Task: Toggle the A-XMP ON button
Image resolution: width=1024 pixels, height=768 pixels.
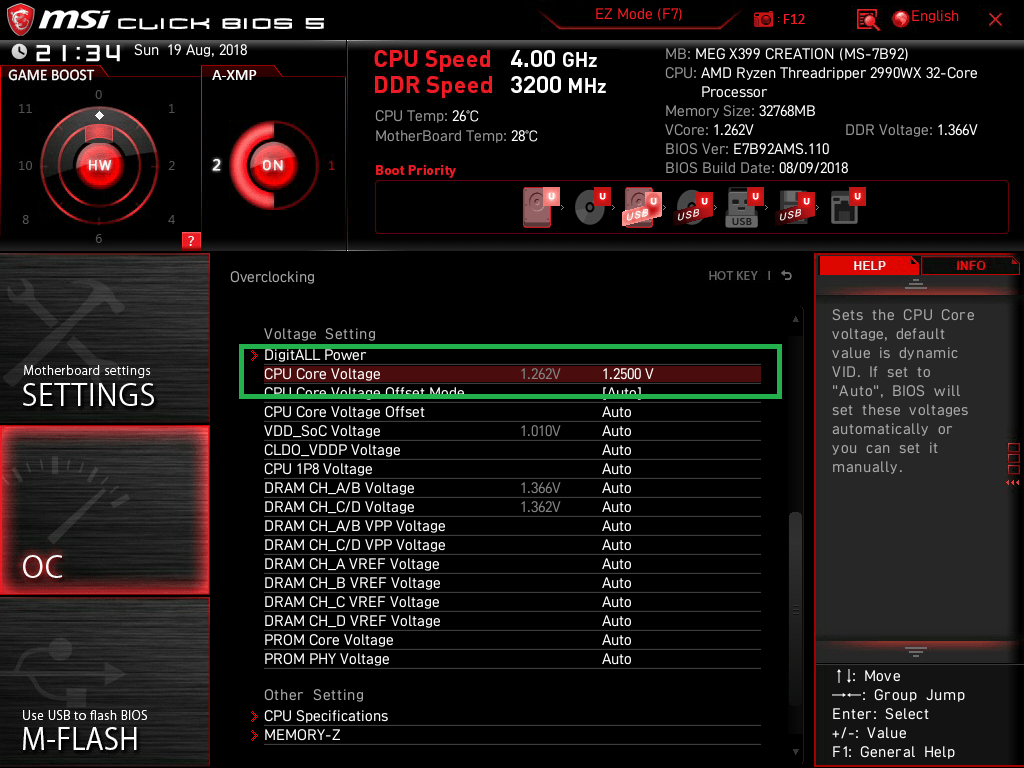Action: [272, 165]
